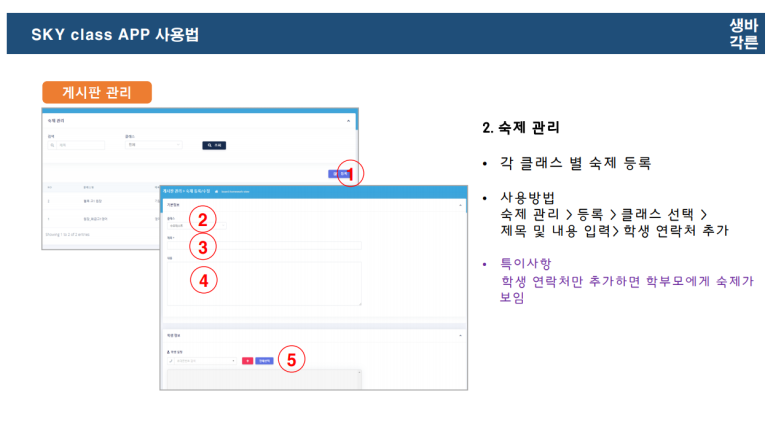Image resolution: width=773 pixels, height=430 pixels.
Task: Click the '사용방법' bullet text
Action: (528, 198)
